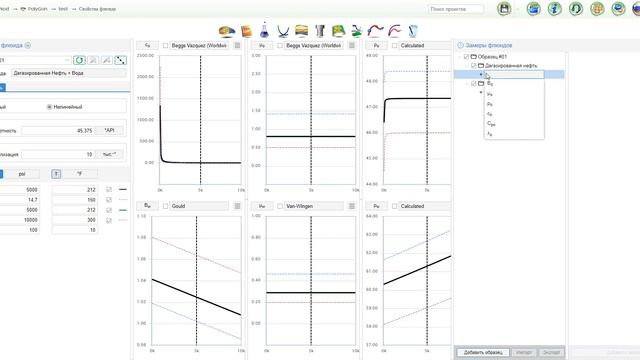Click the Свойства флюида breadcrumb link
Viewport: 640px width, 360px height.
(97, 9)
